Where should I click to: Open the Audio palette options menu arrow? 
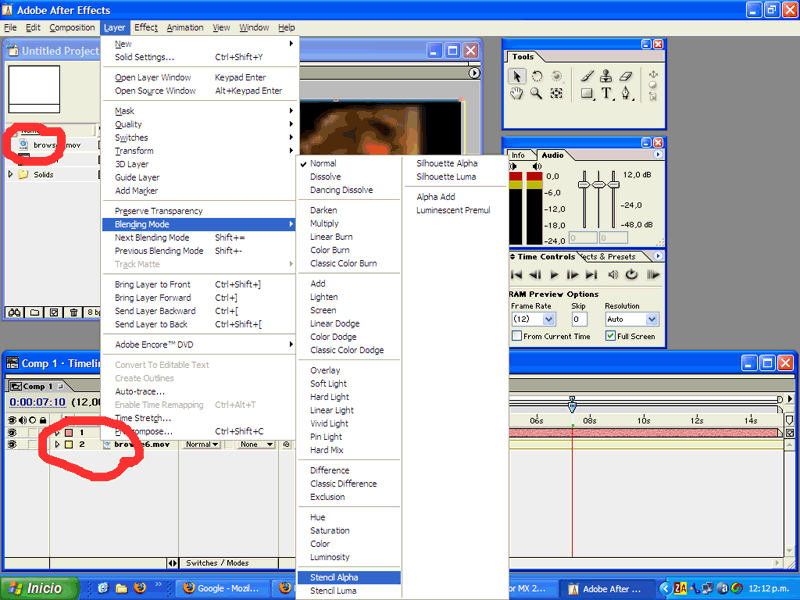click(658, 154)
